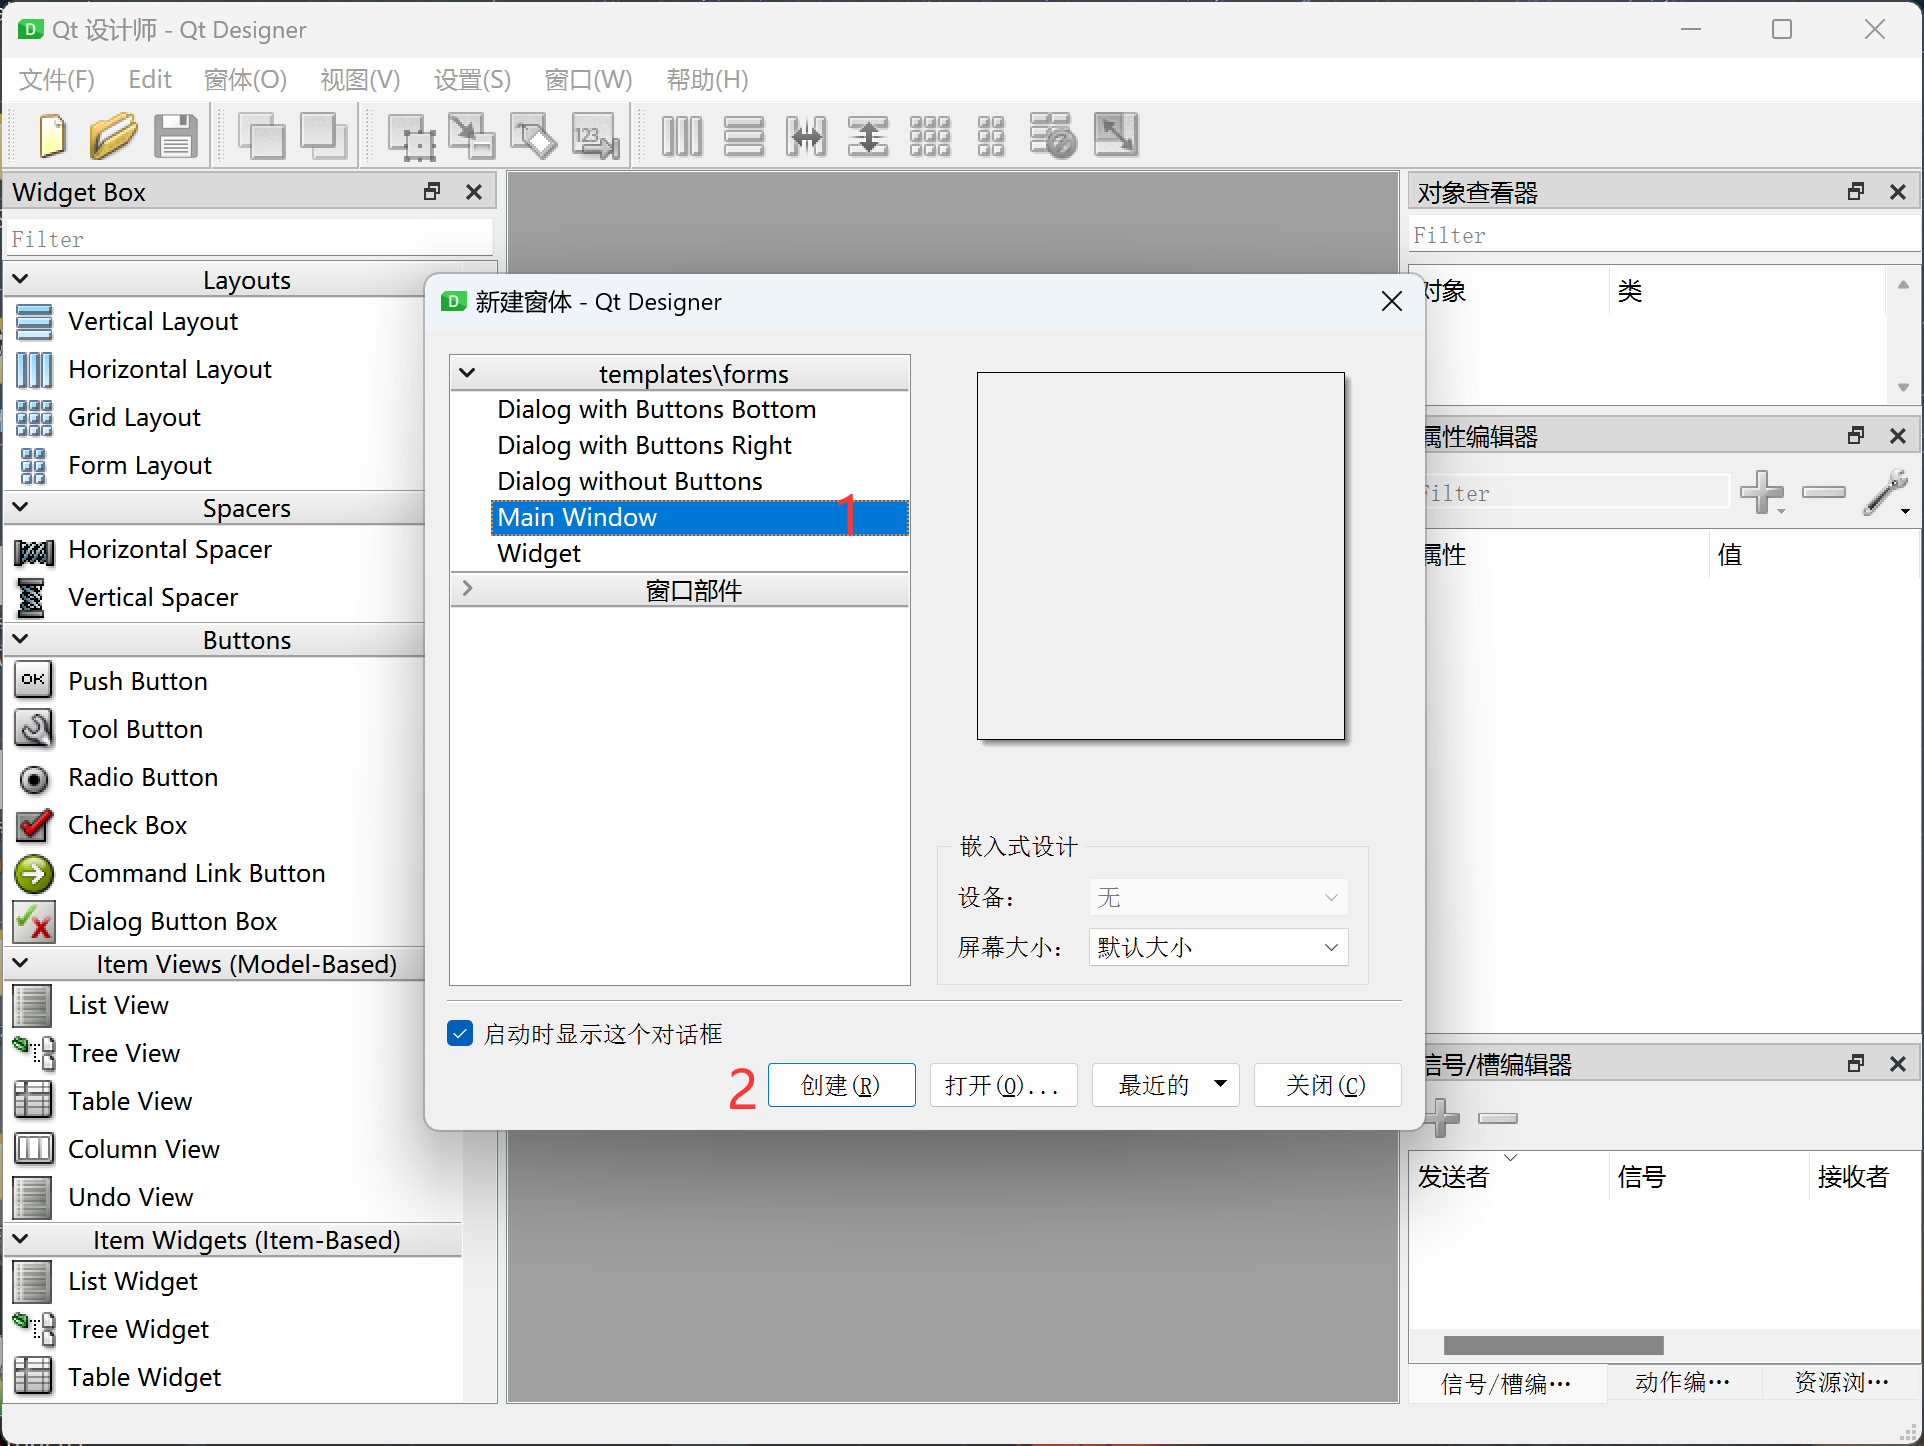Click the Vertical Layout icon
Viewport: 1924px width, 1446px height.
[x=33, y=320]
